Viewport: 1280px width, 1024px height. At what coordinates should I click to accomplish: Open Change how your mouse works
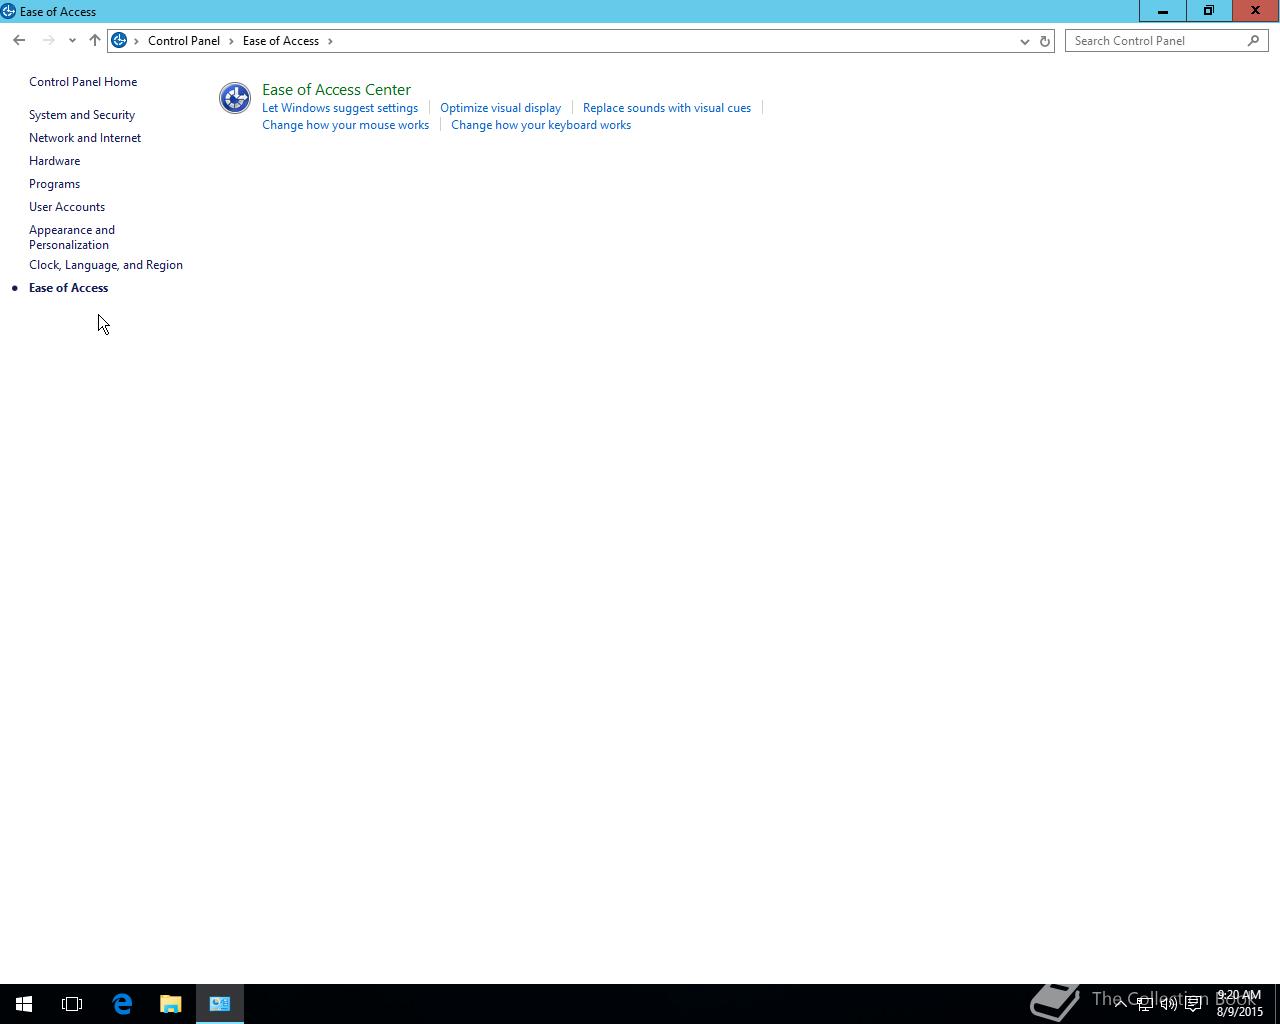pos(345,125)
